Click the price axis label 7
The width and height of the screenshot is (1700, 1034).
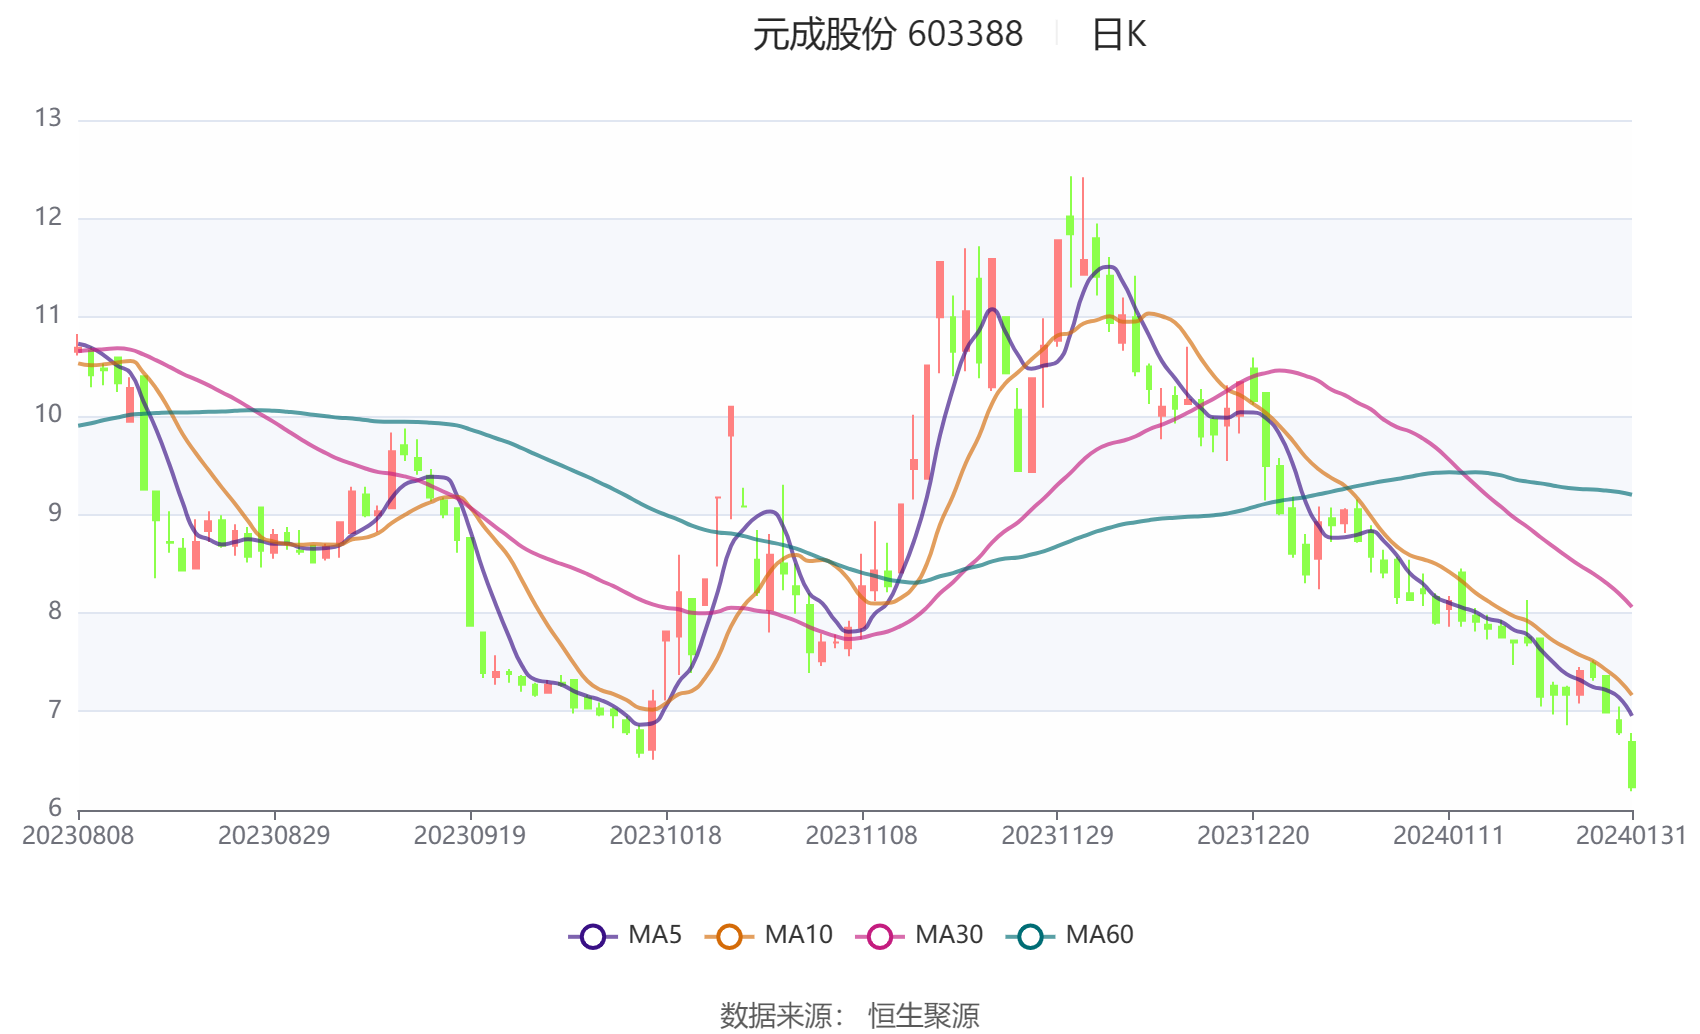[x=55, y=710]
